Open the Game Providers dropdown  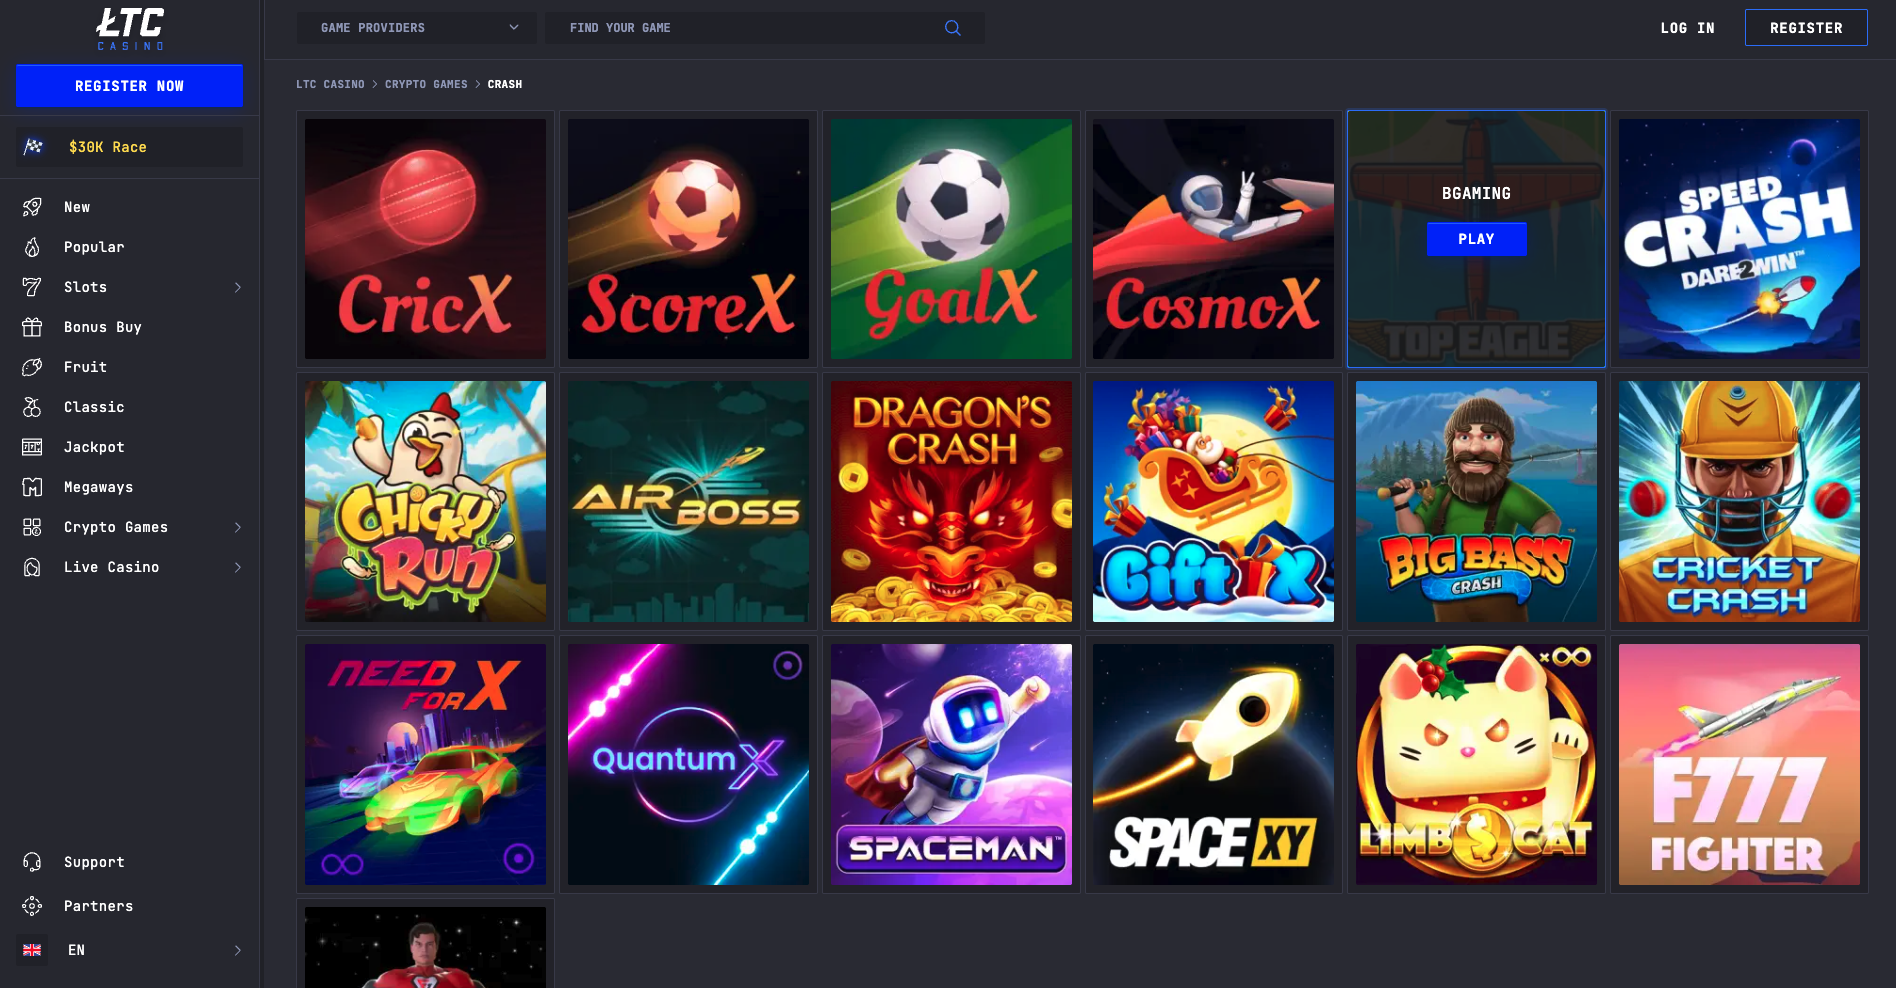(x=417, y=28)
